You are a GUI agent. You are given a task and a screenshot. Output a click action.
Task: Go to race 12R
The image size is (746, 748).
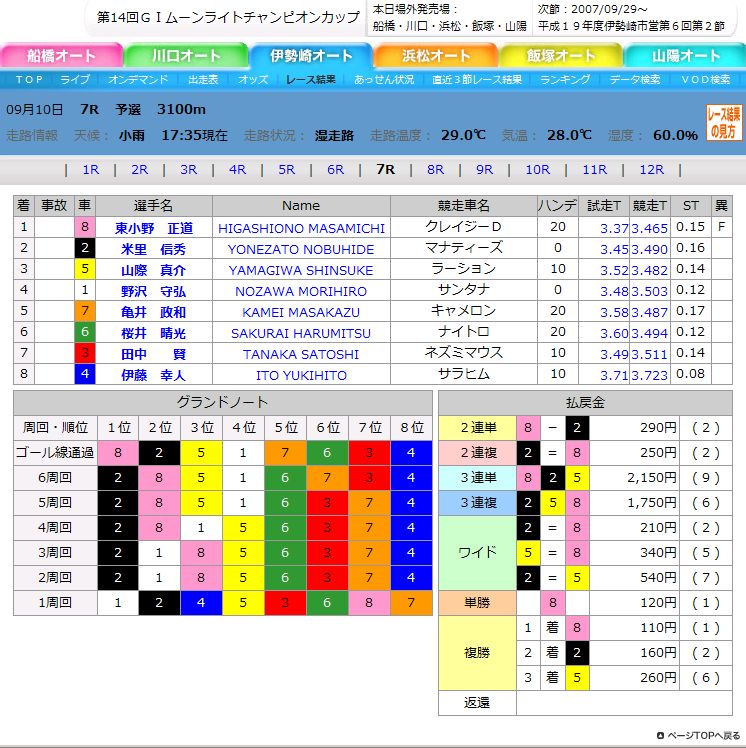(652, 169)
